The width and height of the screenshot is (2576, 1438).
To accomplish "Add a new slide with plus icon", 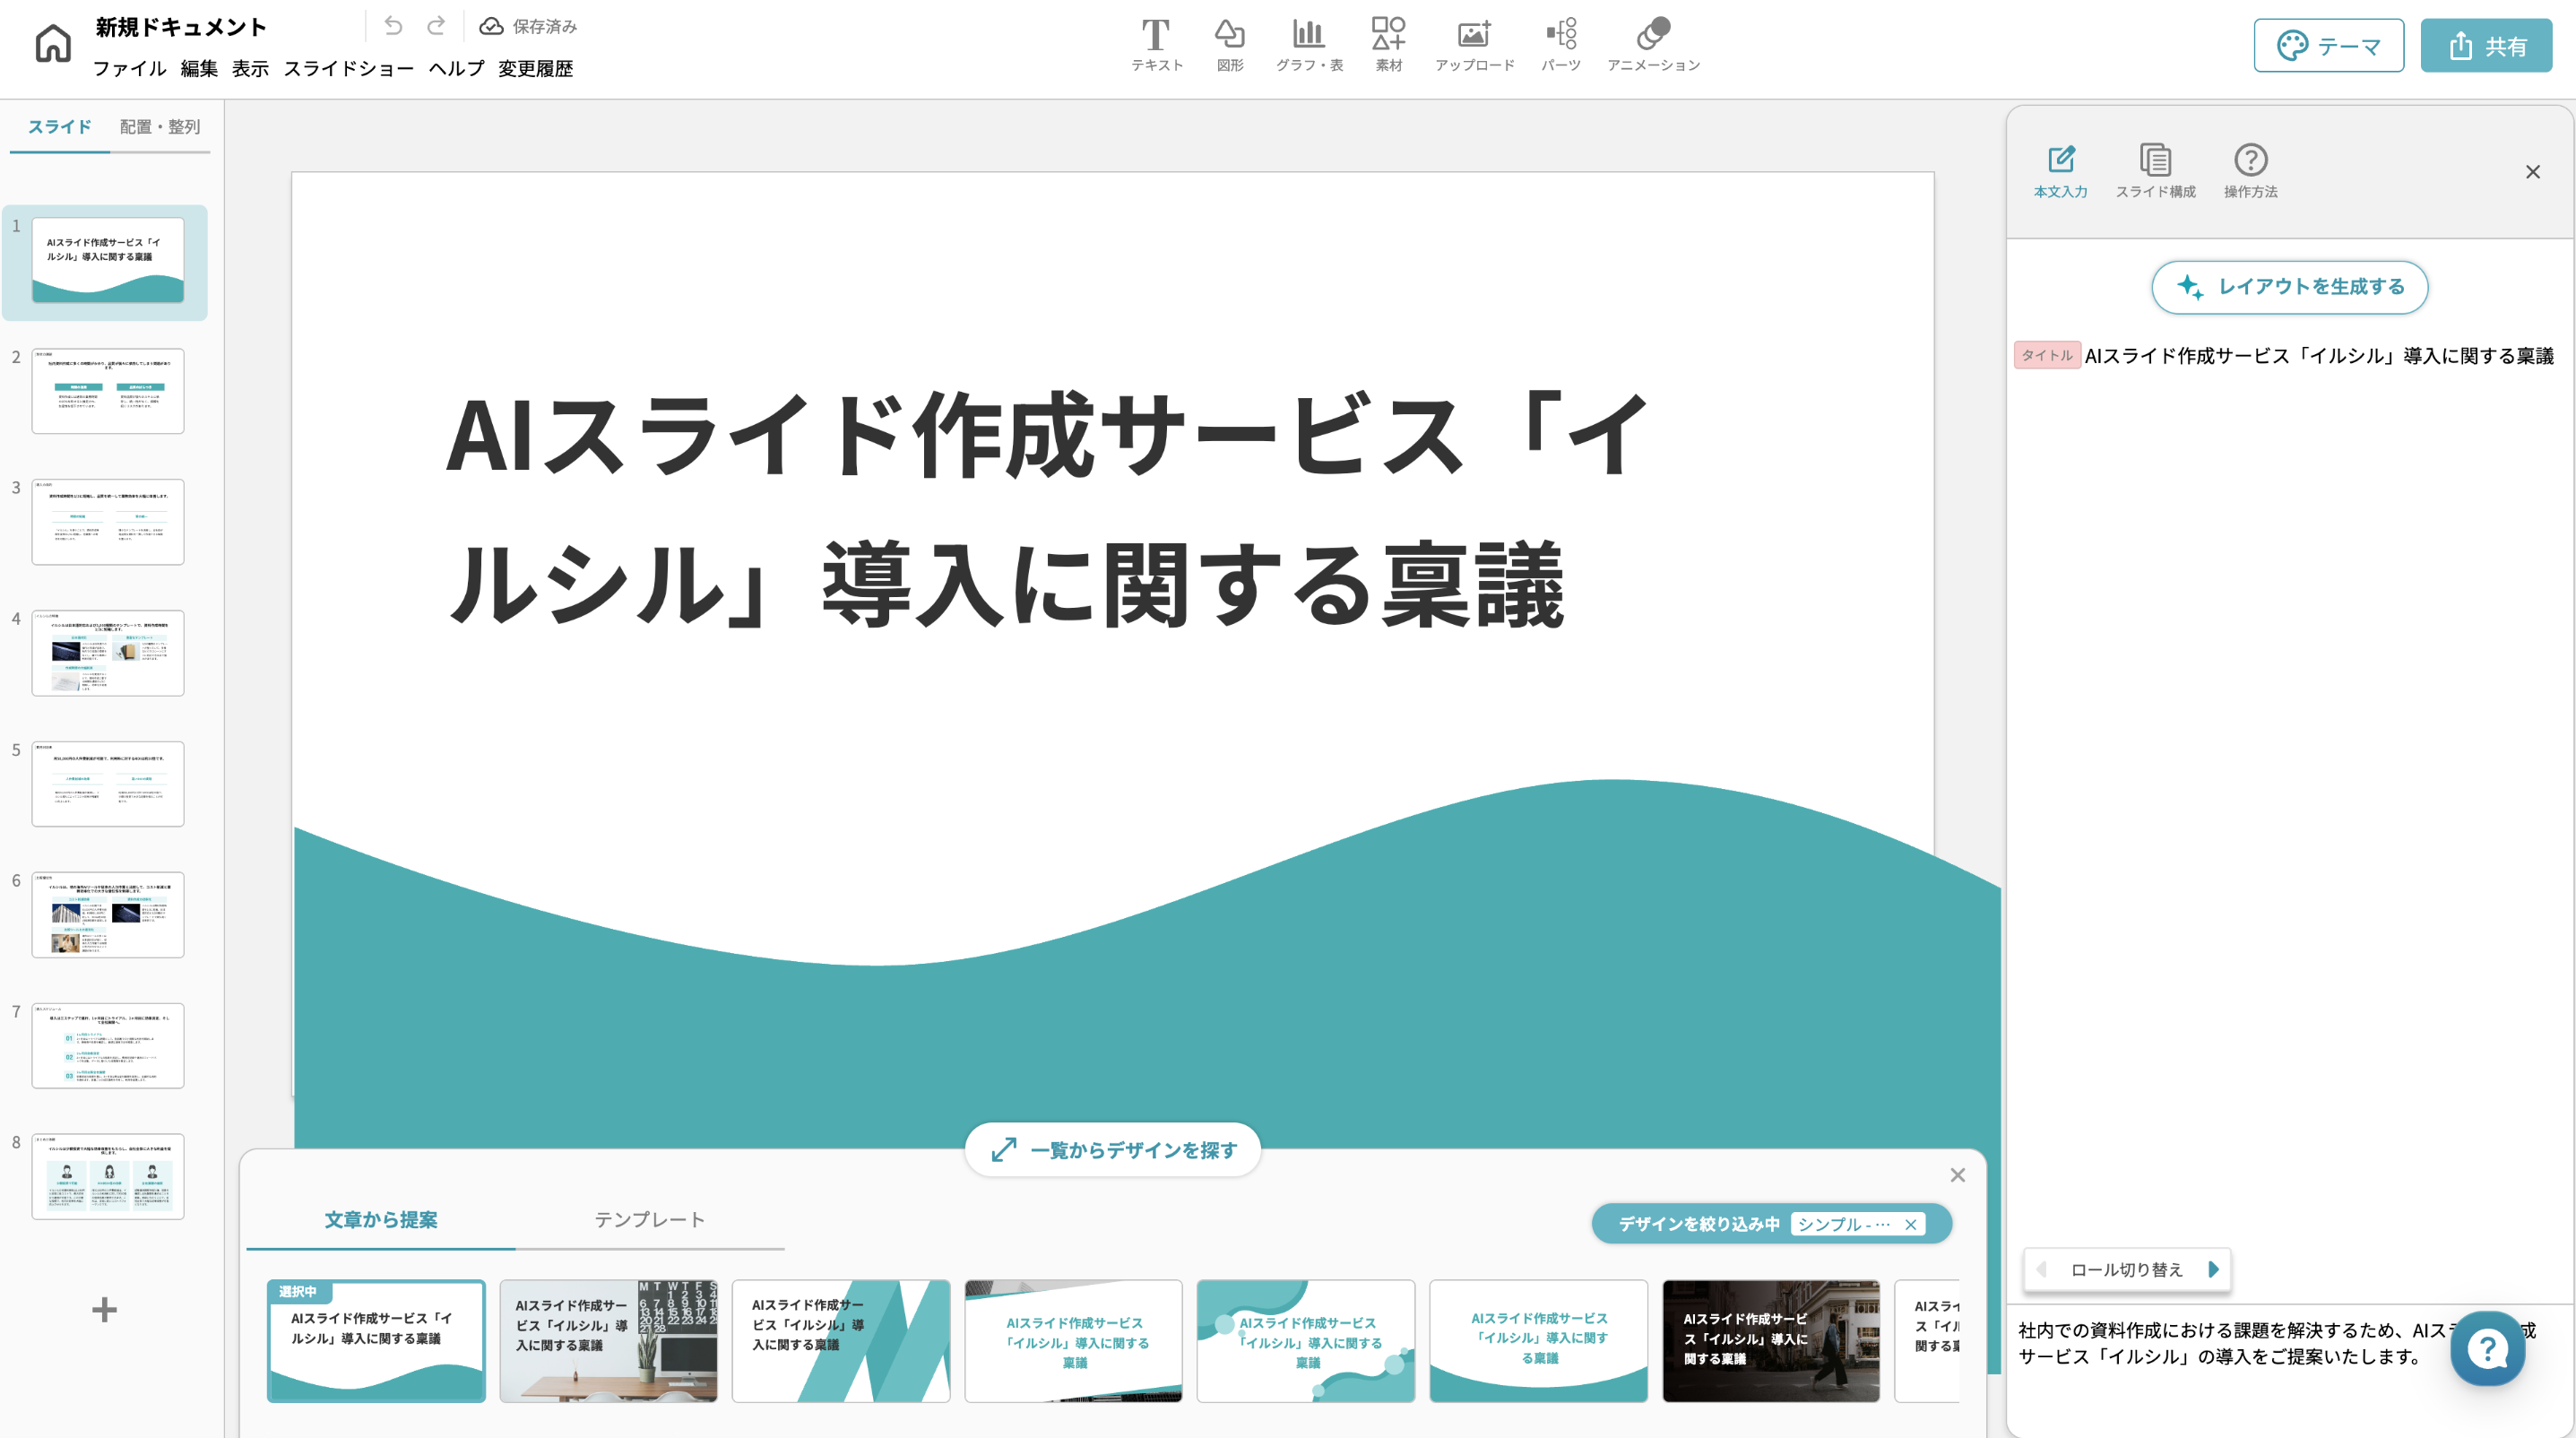I will click(104, 1310).
